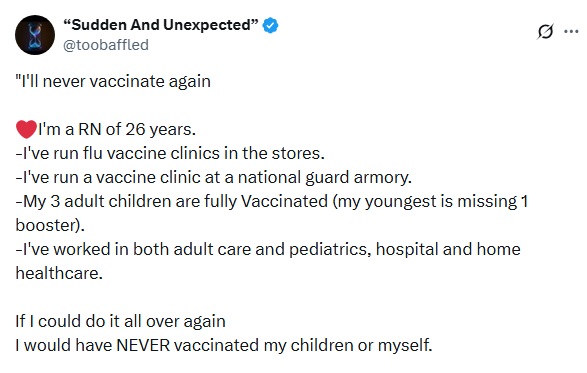Click the word "healthcare."
This screenshot has height=373, width=587.
[x=59, y=273]
